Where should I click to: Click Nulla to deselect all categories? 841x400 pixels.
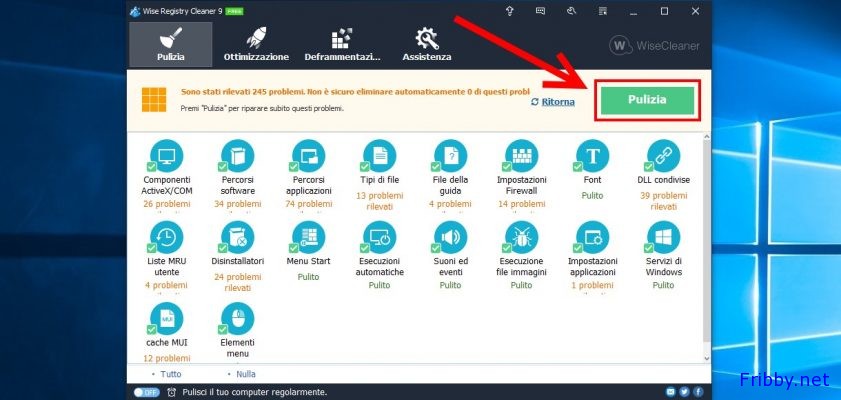pyautogui.click(x=246, y=374)
